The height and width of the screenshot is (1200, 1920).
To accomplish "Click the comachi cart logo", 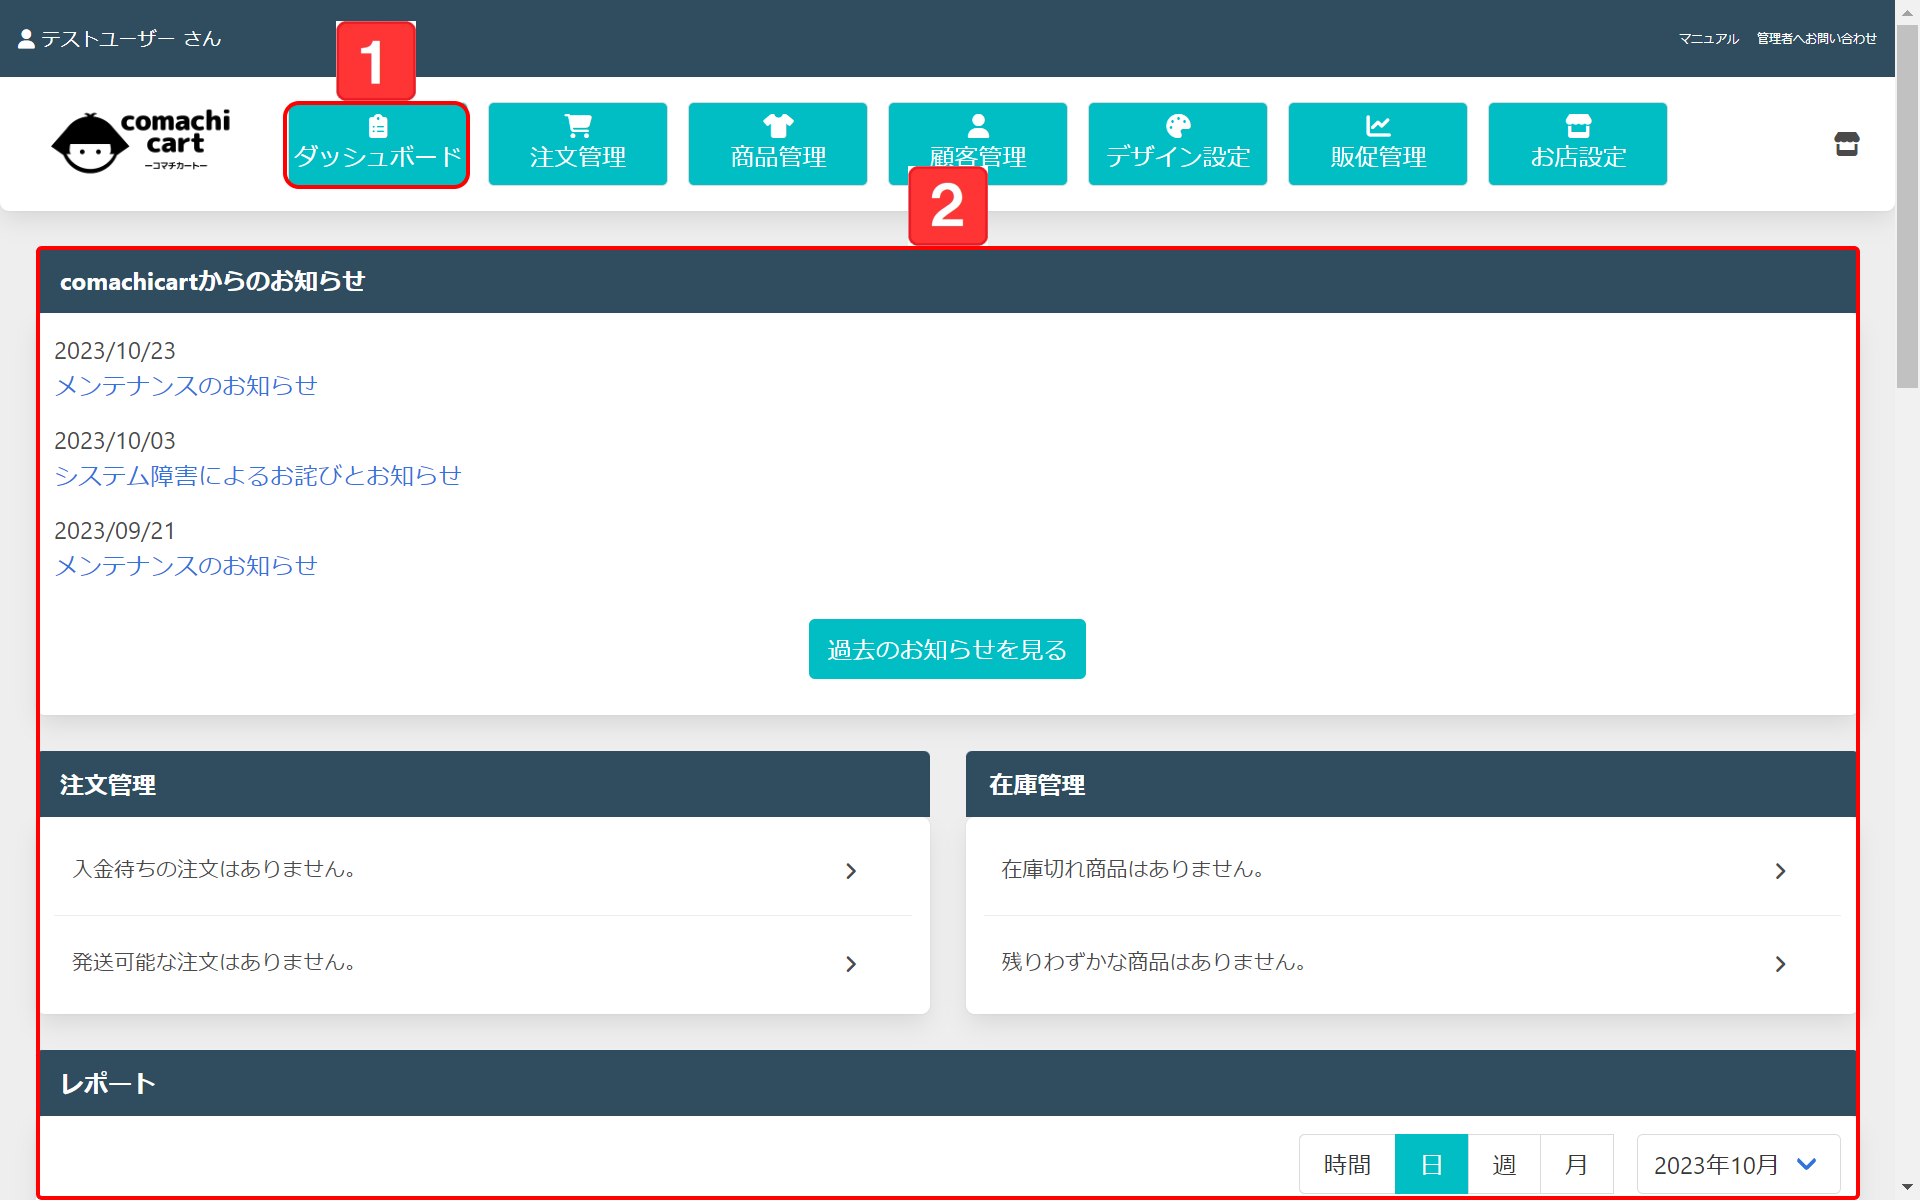I will point(141,142).
